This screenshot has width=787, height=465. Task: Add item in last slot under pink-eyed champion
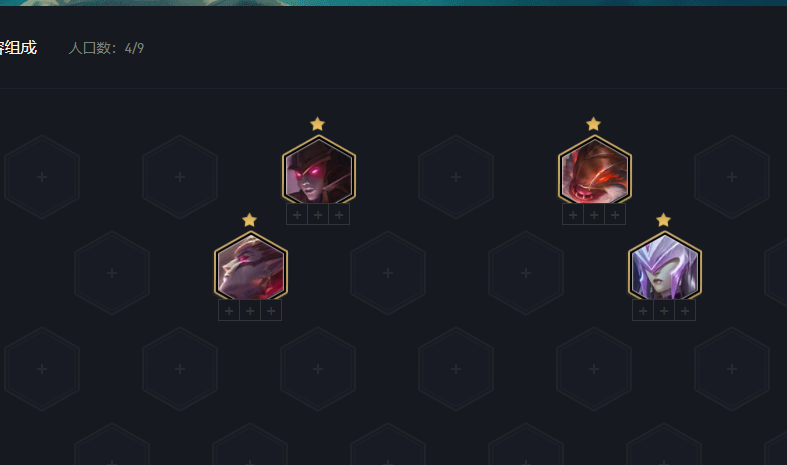(339, 215)
